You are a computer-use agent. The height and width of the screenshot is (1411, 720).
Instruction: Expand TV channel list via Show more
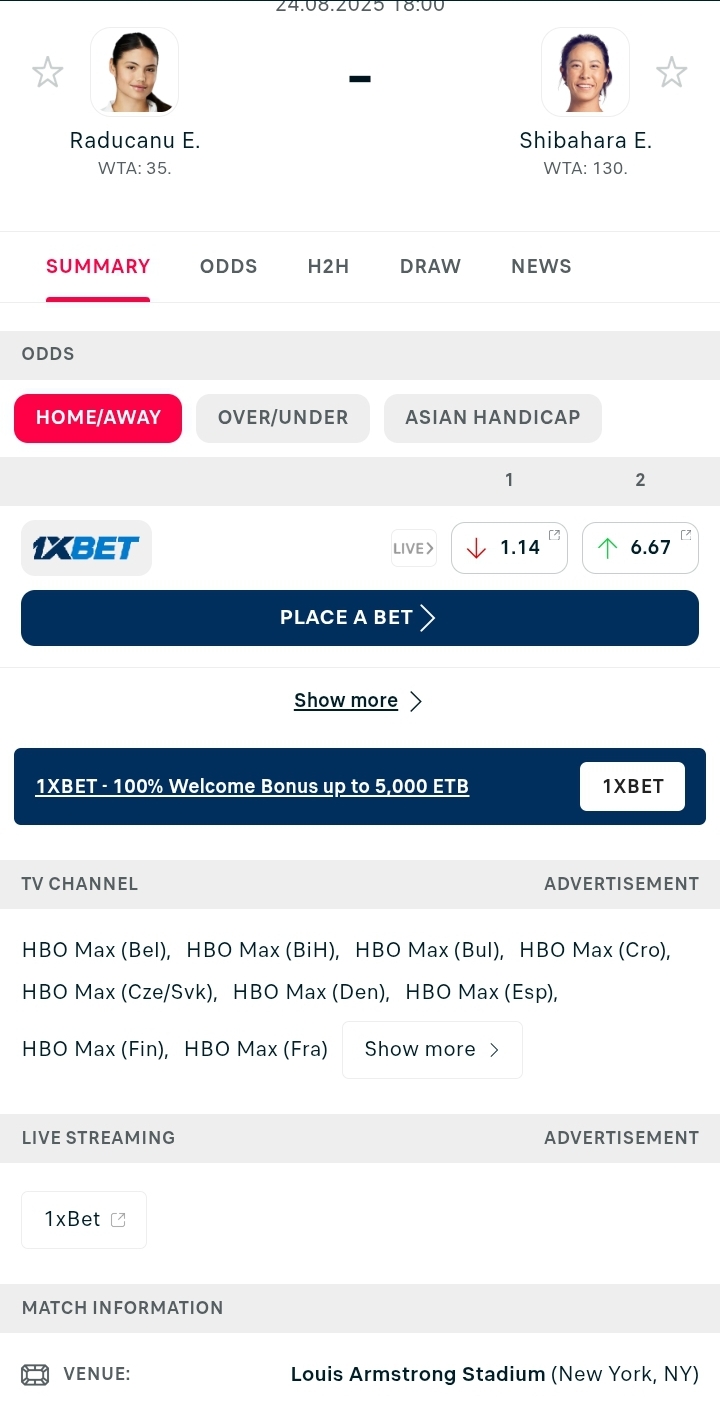pyautogui.click(x=432, y=1050)
